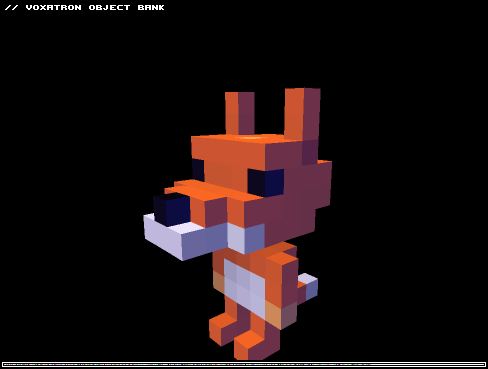Select the fox's partially hidden far eye
This screenshot has width=488, height=369.
[198, 170]
